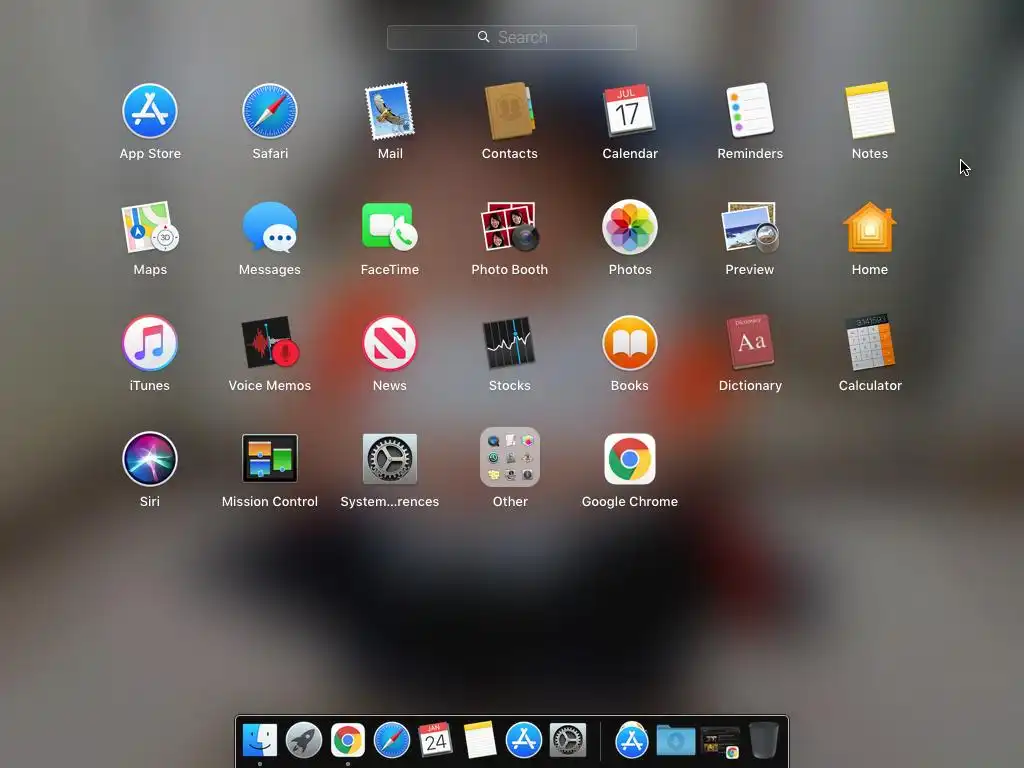Launch iTunes
The image size is (1024, 768).
coord(150,343)
